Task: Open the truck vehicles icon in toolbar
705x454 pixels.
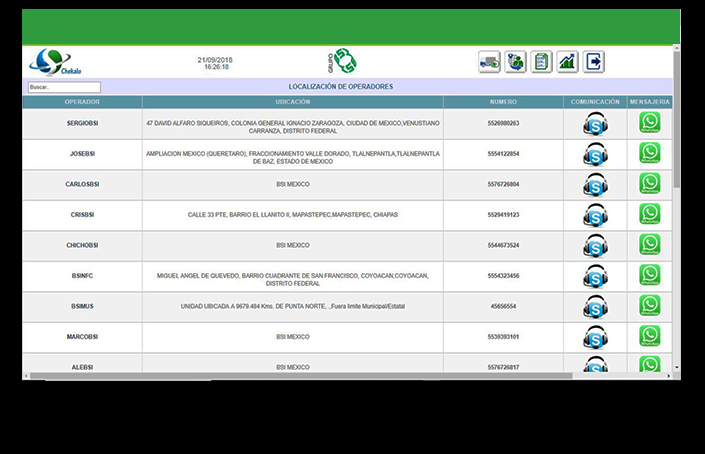Action: [x=489, y=62]
